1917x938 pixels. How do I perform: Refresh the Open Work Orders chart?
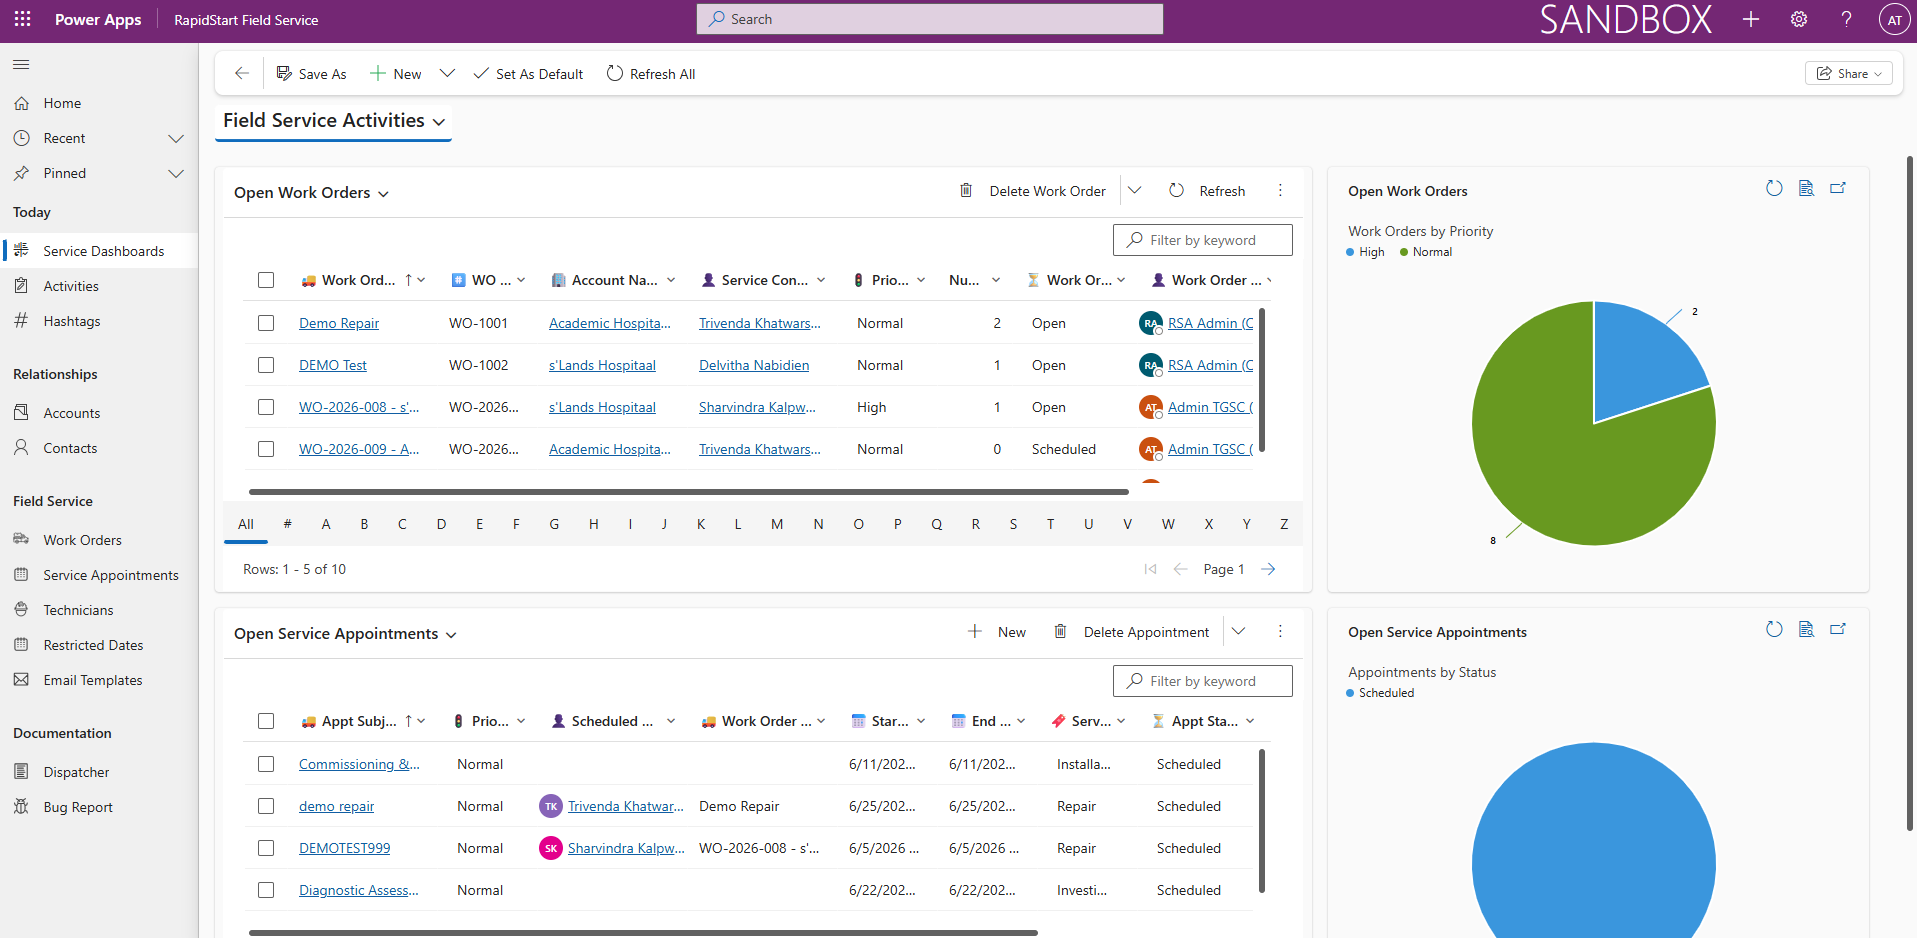(x=1774, y=188)
